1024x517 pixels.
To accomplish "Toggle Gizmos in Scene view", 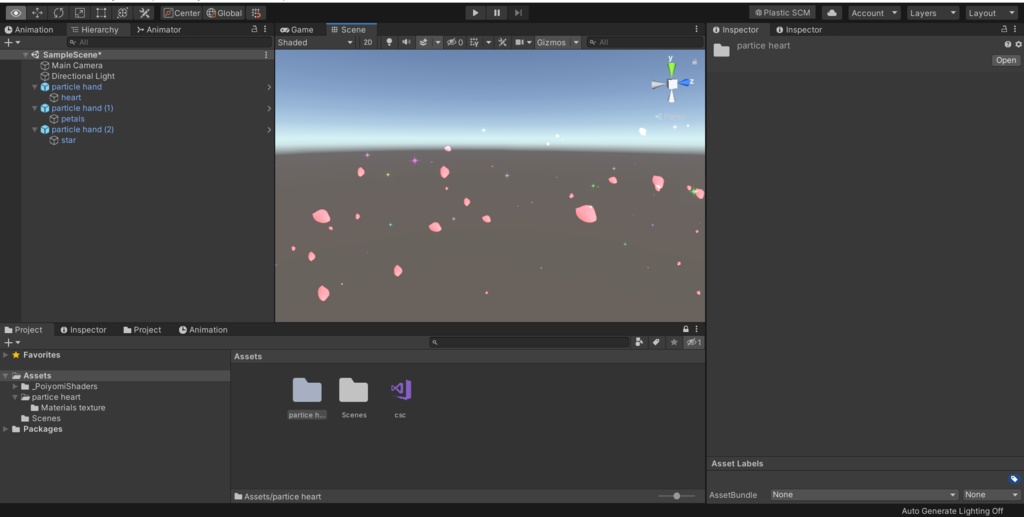I will pos(551,42).
